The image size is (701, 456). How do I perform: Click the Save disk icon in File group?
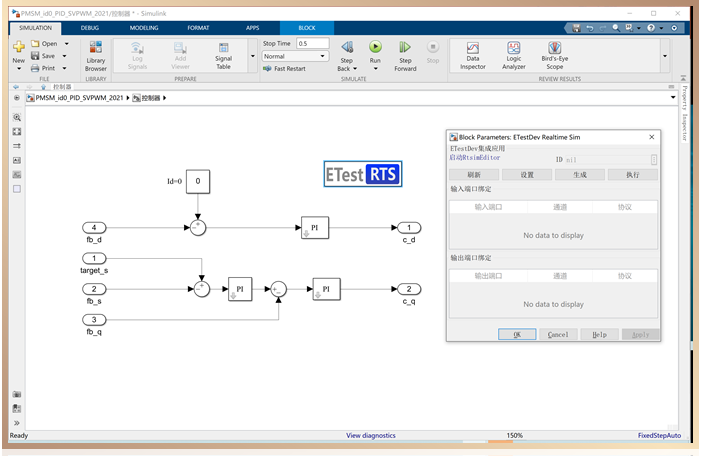click(x=35, y=56)
